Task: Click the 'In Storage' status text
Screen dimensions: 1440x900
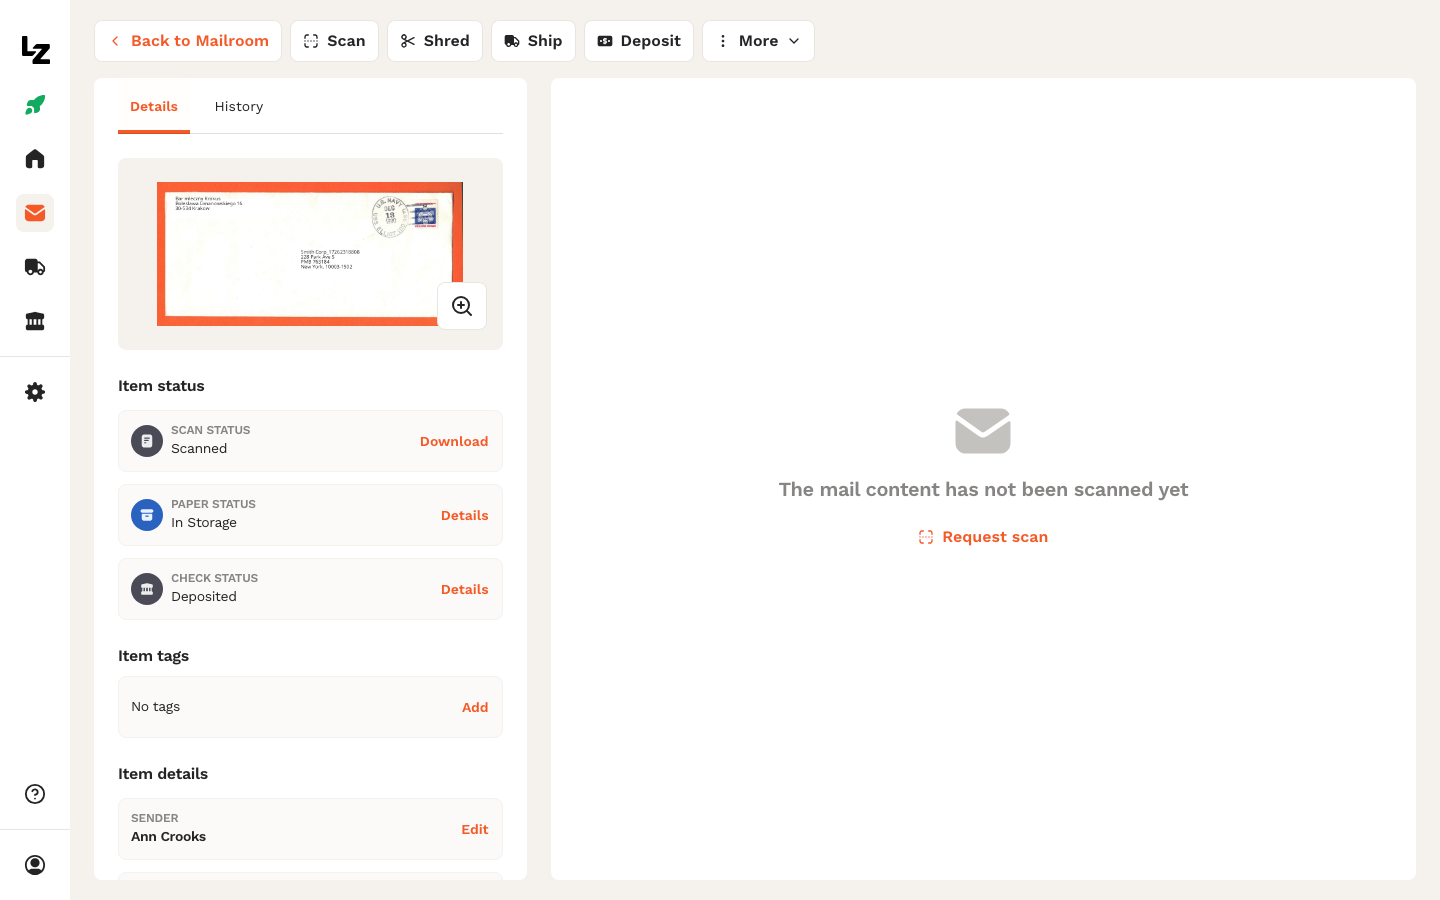Action: [204, 523]
